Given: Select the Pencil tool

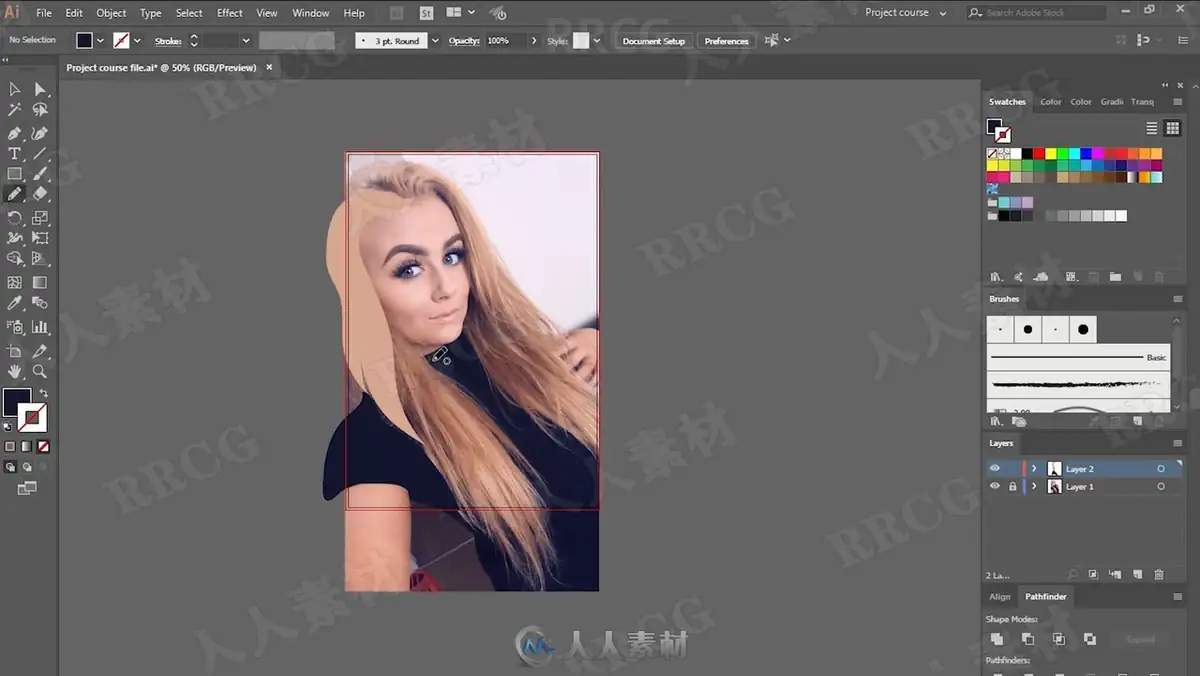Looking at the screenshot, I should (x=14, y=194).
